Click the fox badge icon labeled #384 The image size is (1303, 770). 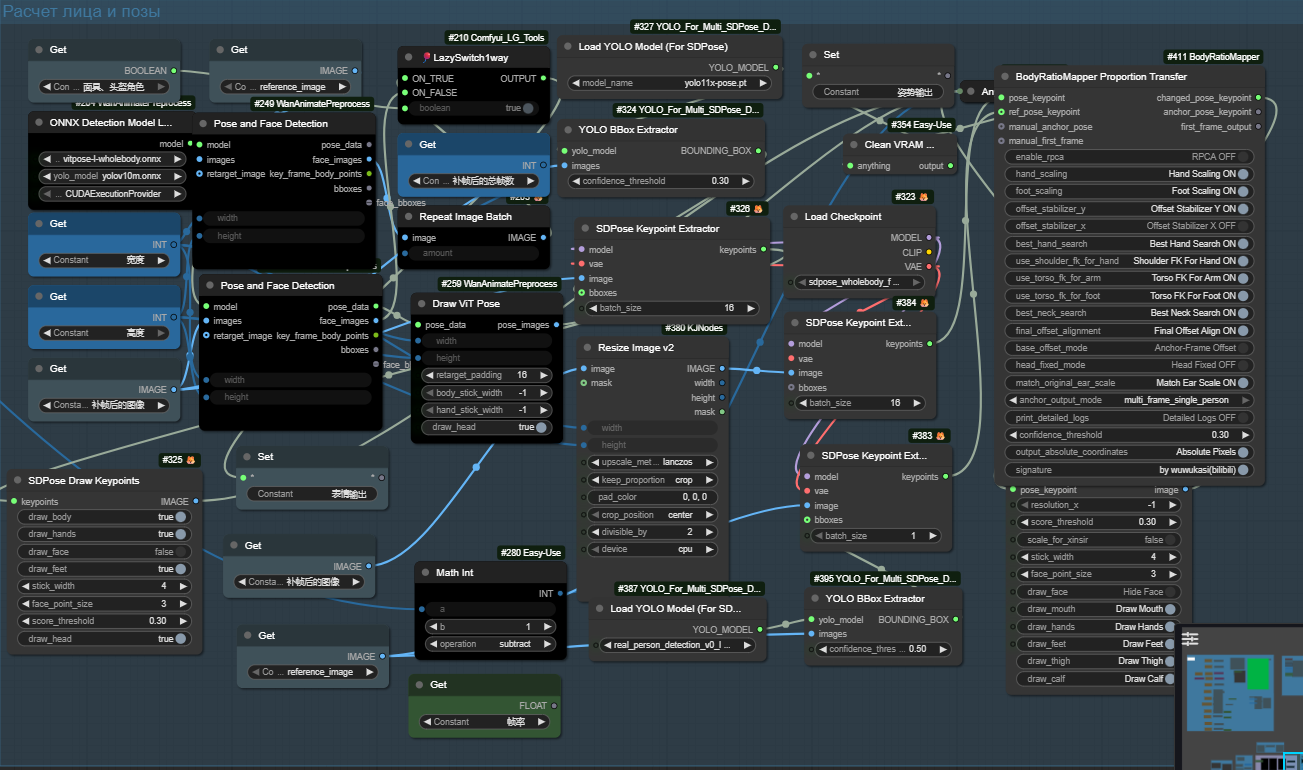click(924, 302)
